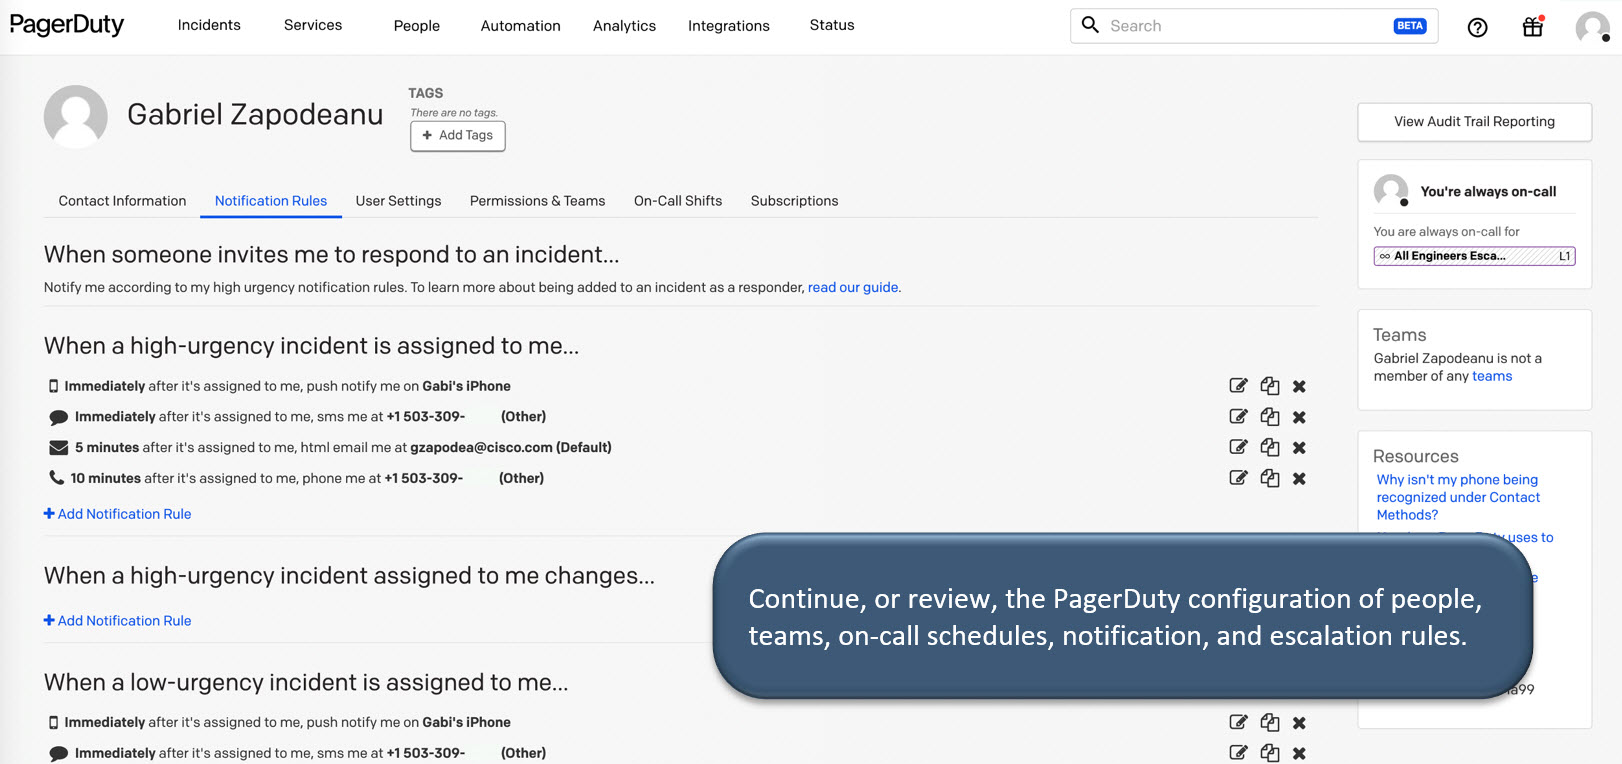The image size is (1622, 764).
Task: Open the Incidents menu
Action: (x=209, y=25)
